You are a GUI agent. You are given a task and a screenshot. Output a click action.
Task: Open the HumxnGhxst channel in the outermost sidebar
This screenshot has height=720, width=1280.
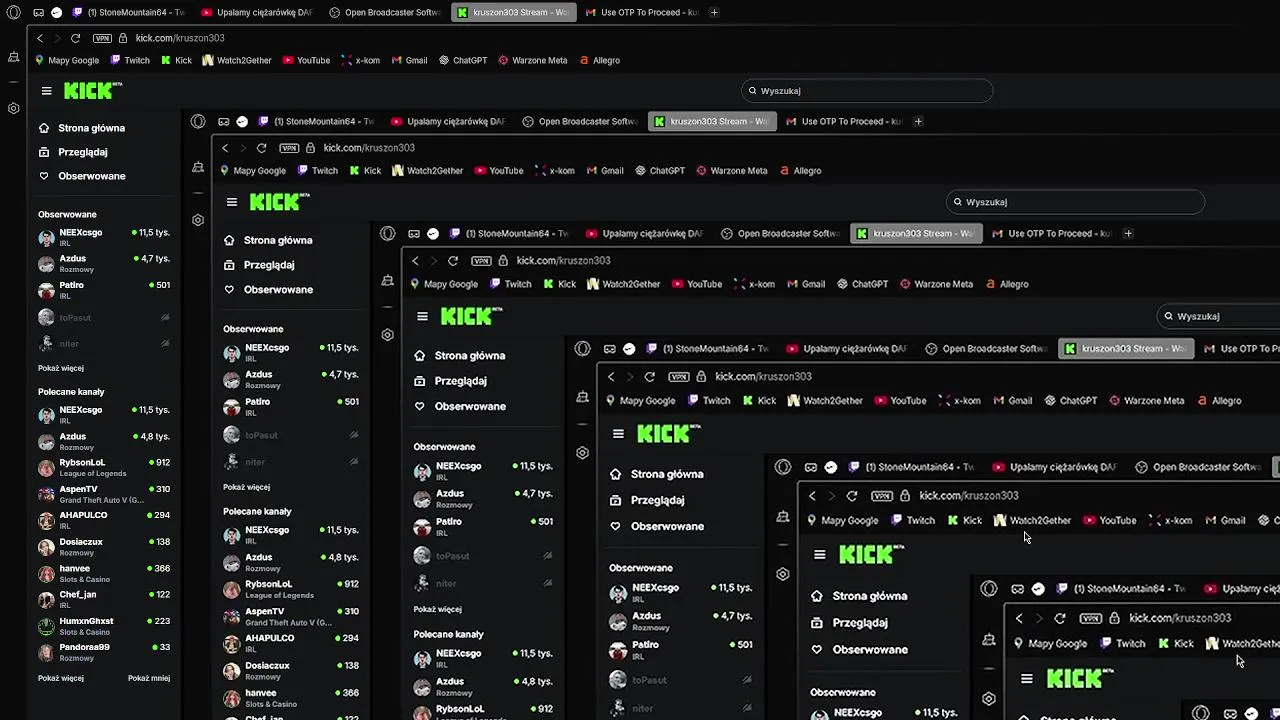[104, 626]
